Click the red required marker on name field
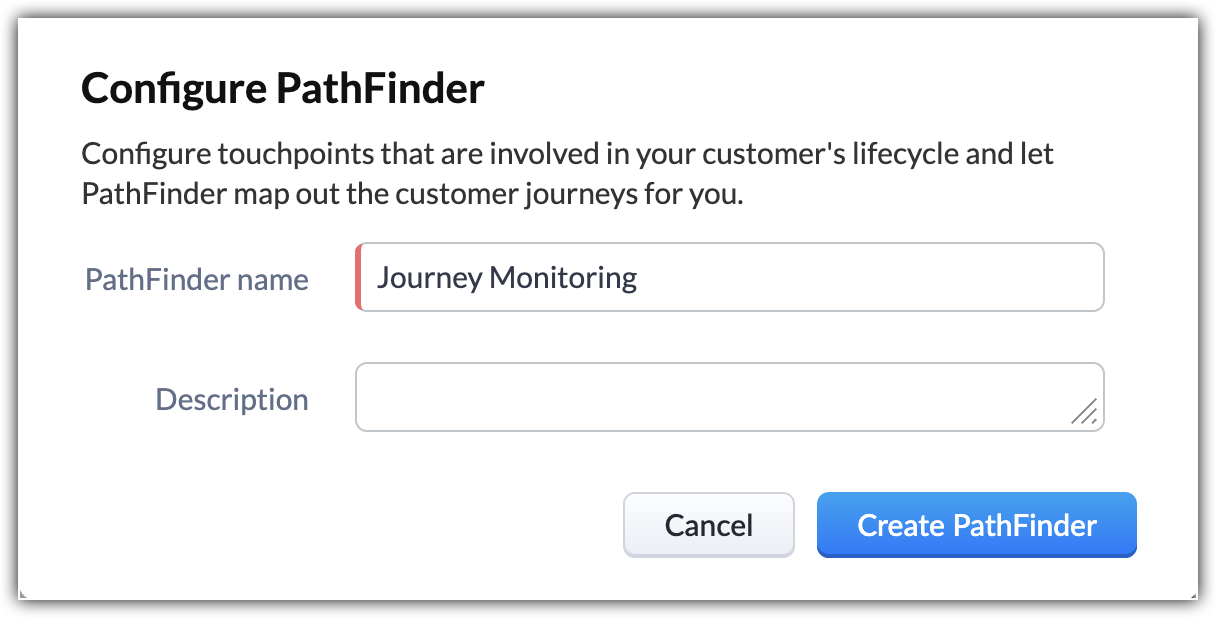The height and width of the screenshot is (618, 1216). point(358,277)
